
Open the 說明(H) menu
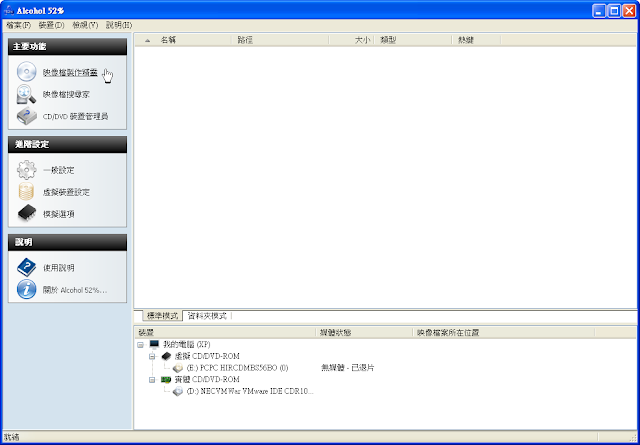[x=119, y=25]
